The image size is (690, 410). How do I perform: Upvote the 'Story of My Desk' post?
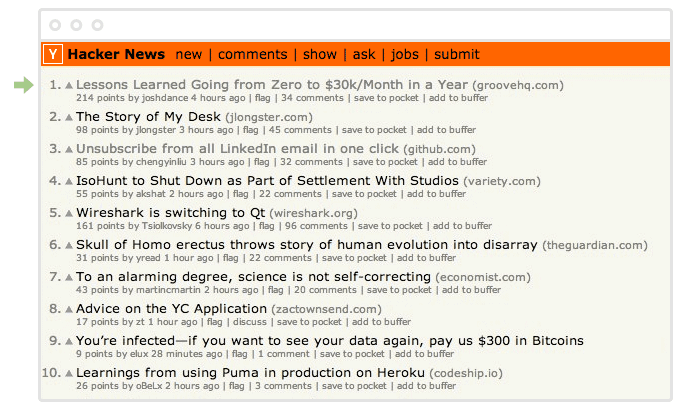(x=69, y=117)
